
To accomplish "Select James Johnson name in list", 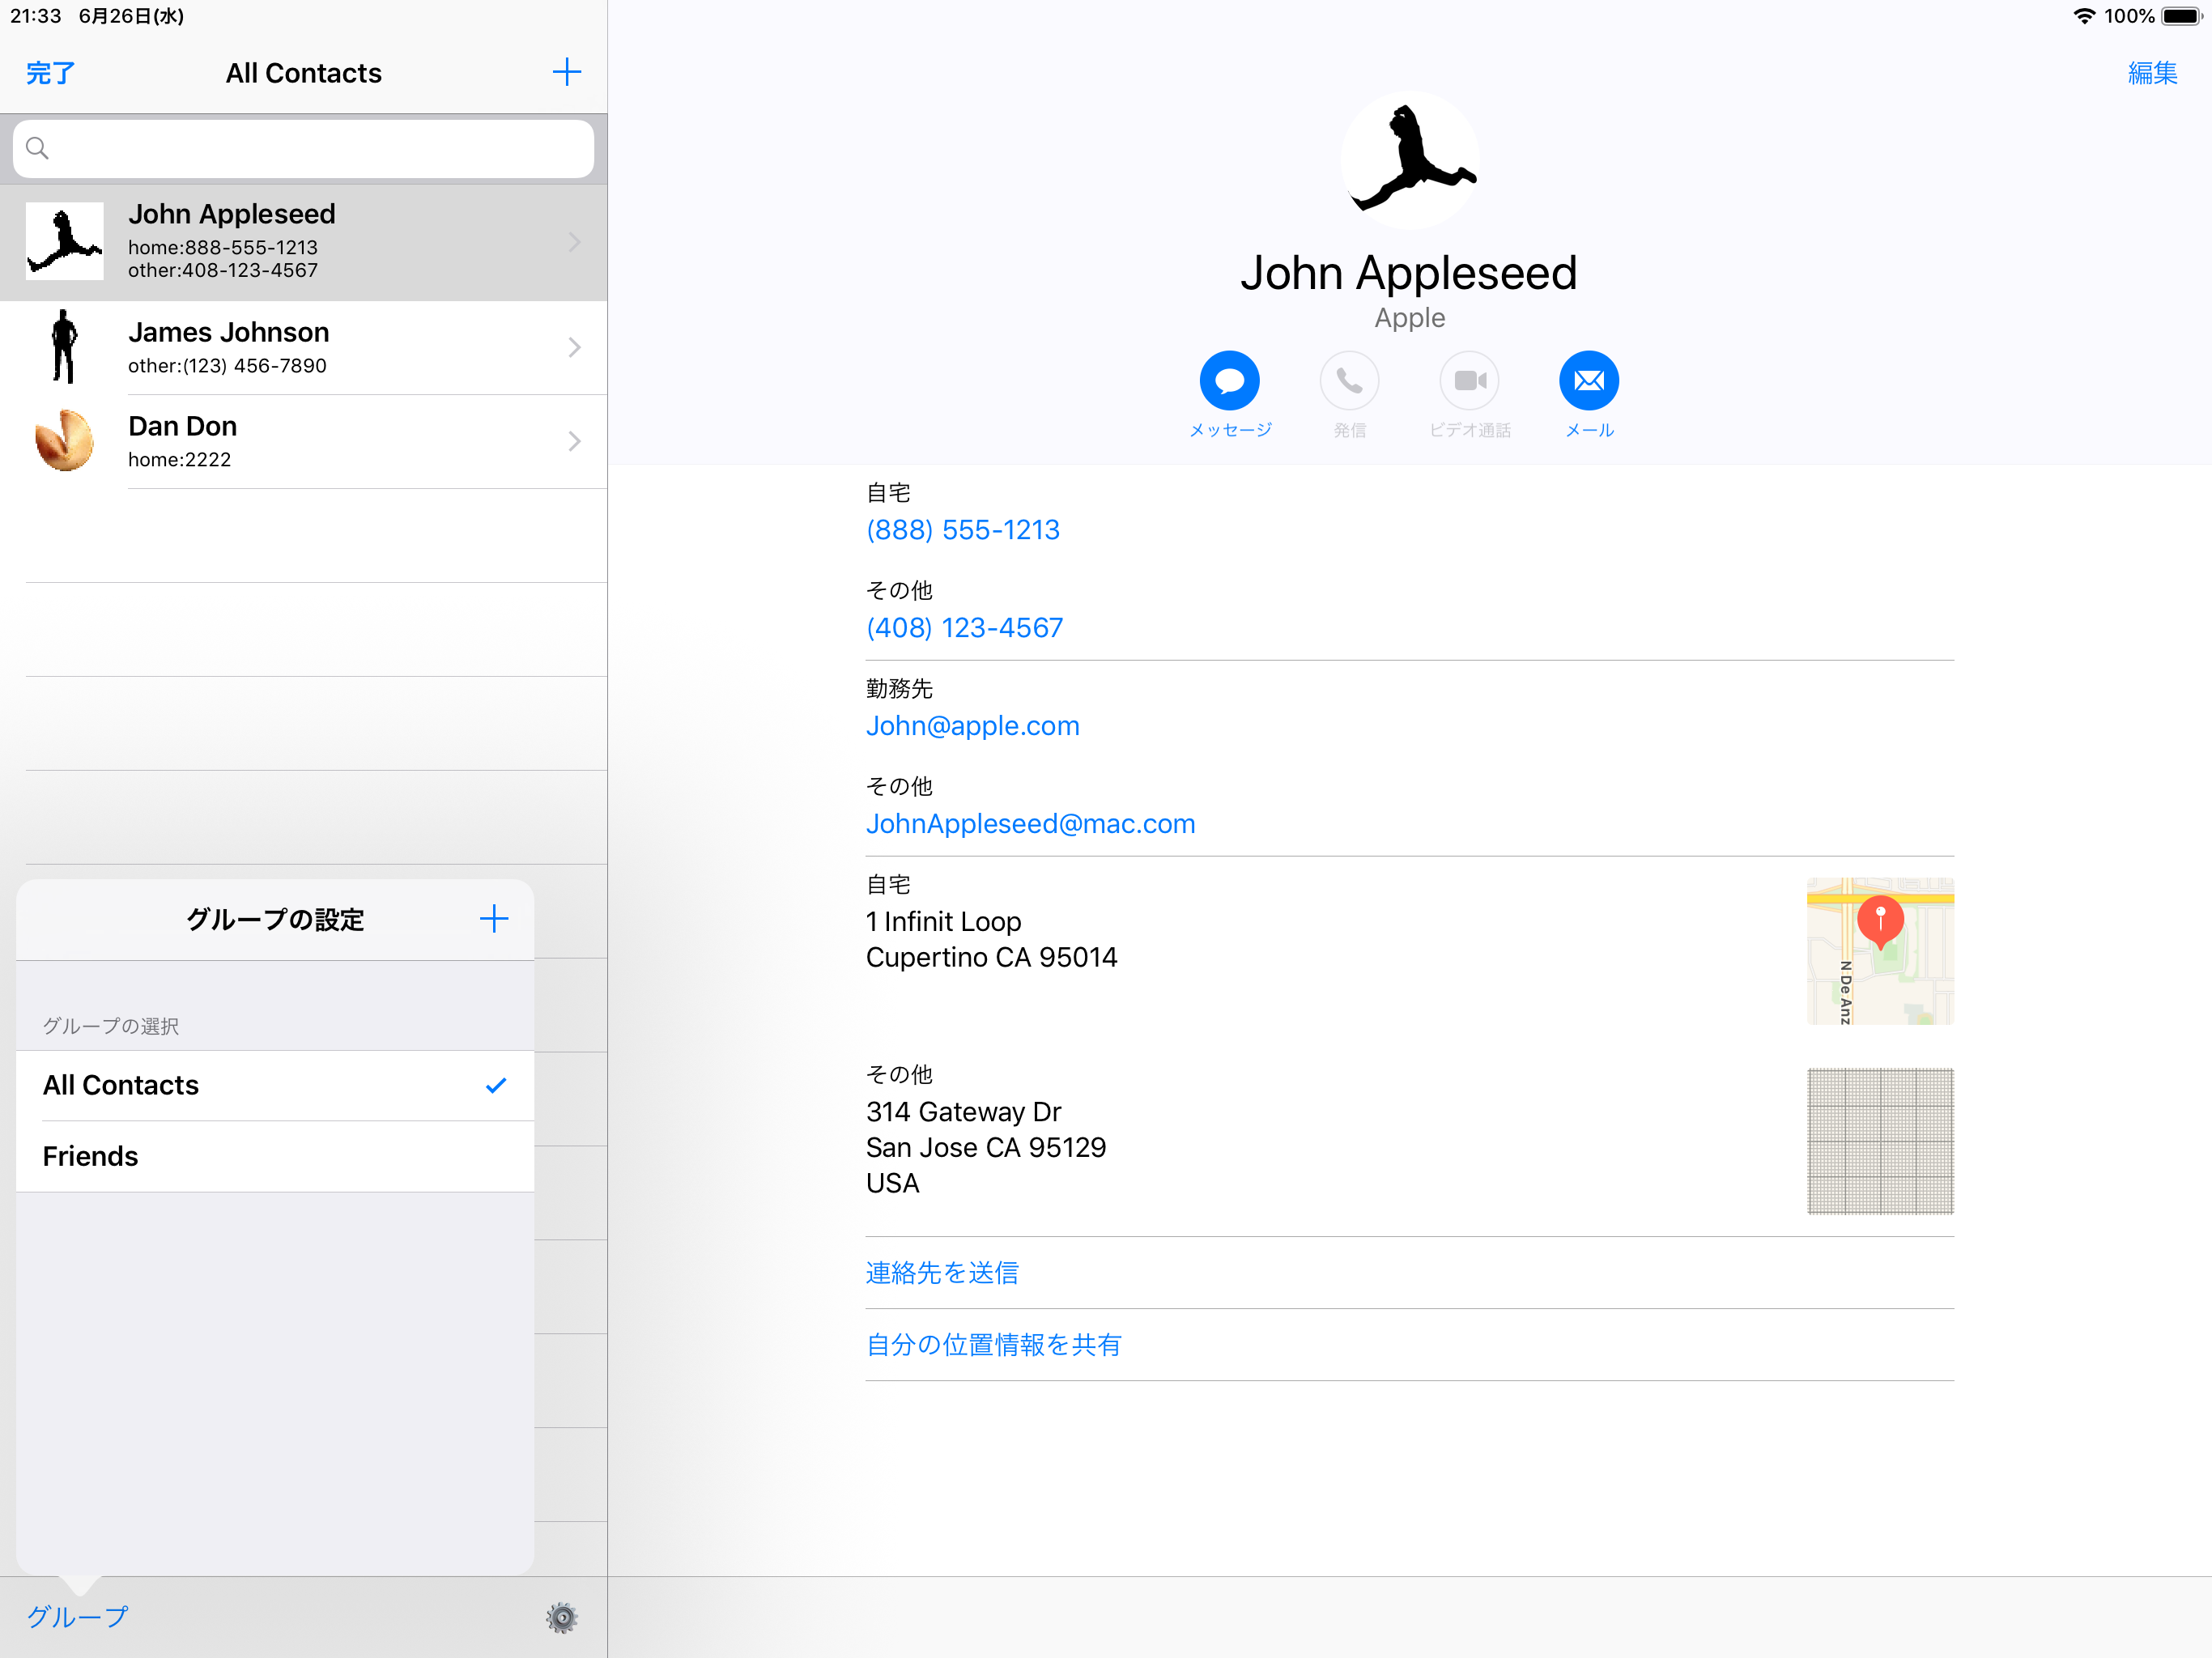I will point(228,332).
